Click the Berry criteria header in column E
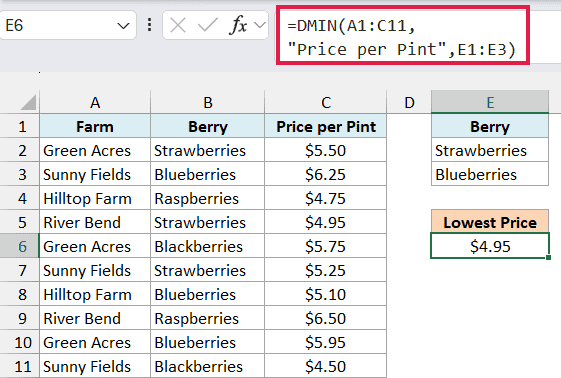Viewport: 561px width, 378px height. [x=490, y=126]
